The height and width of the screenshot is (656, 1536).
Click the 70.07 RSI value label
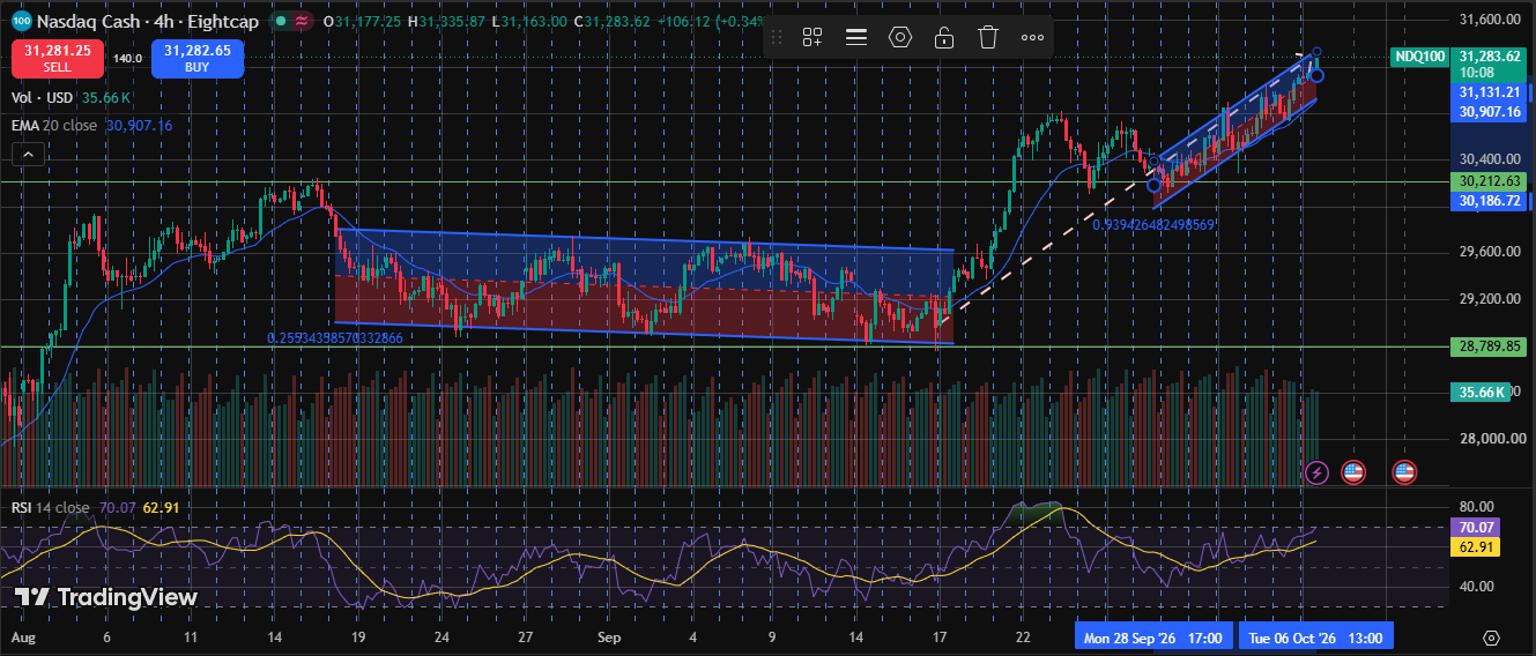click(1475, 527)
